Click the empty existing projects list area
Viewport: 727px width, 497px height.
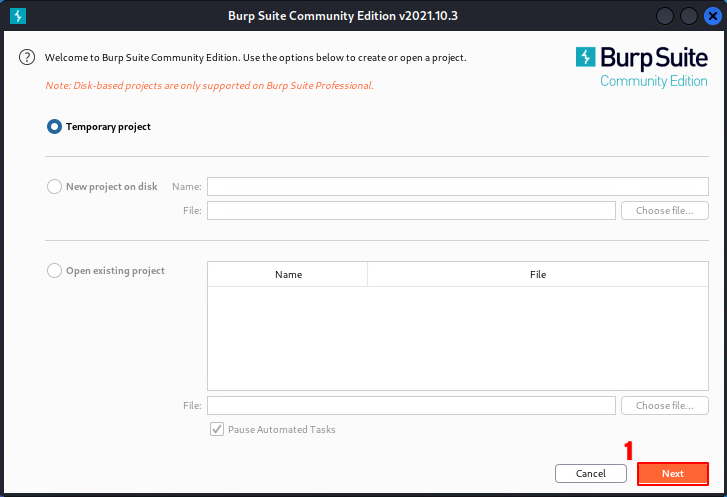(457, 338)
